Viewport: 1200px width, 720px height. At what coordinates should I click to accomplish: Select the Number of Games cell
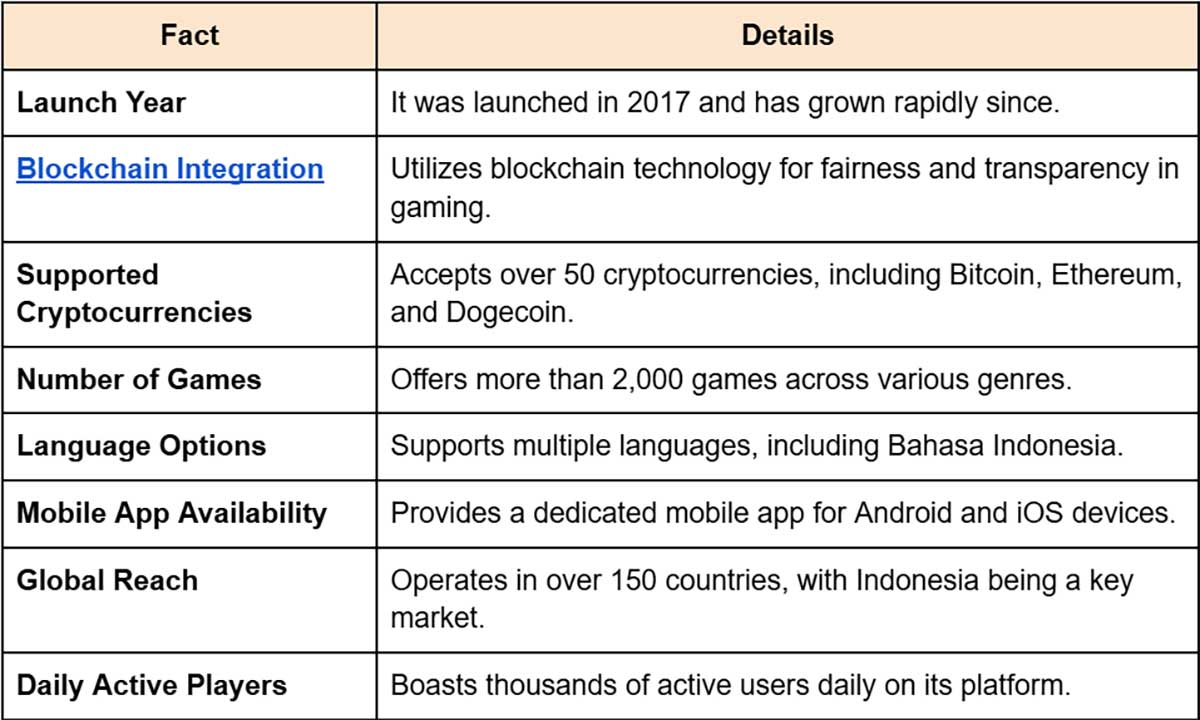[x=189, y=379]
